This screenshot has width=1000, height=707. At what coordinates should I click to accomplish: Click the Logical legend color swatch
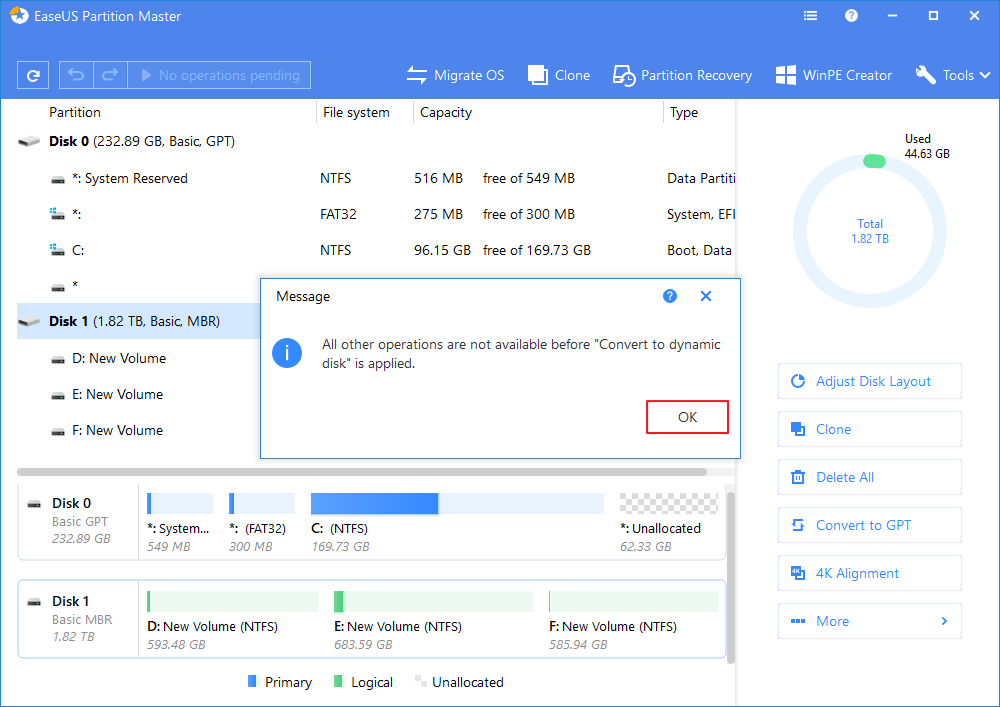[338, 681]
